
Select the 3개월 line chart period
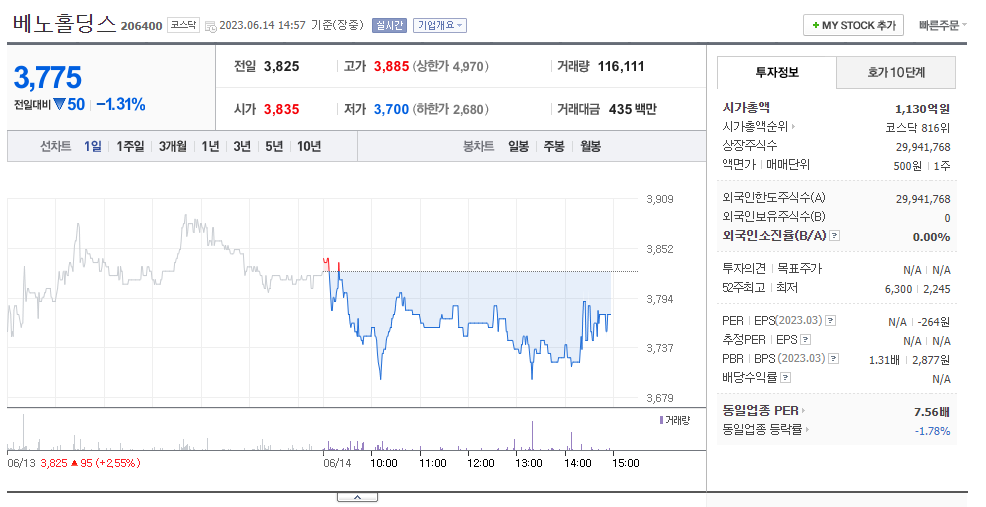point(172,147)
